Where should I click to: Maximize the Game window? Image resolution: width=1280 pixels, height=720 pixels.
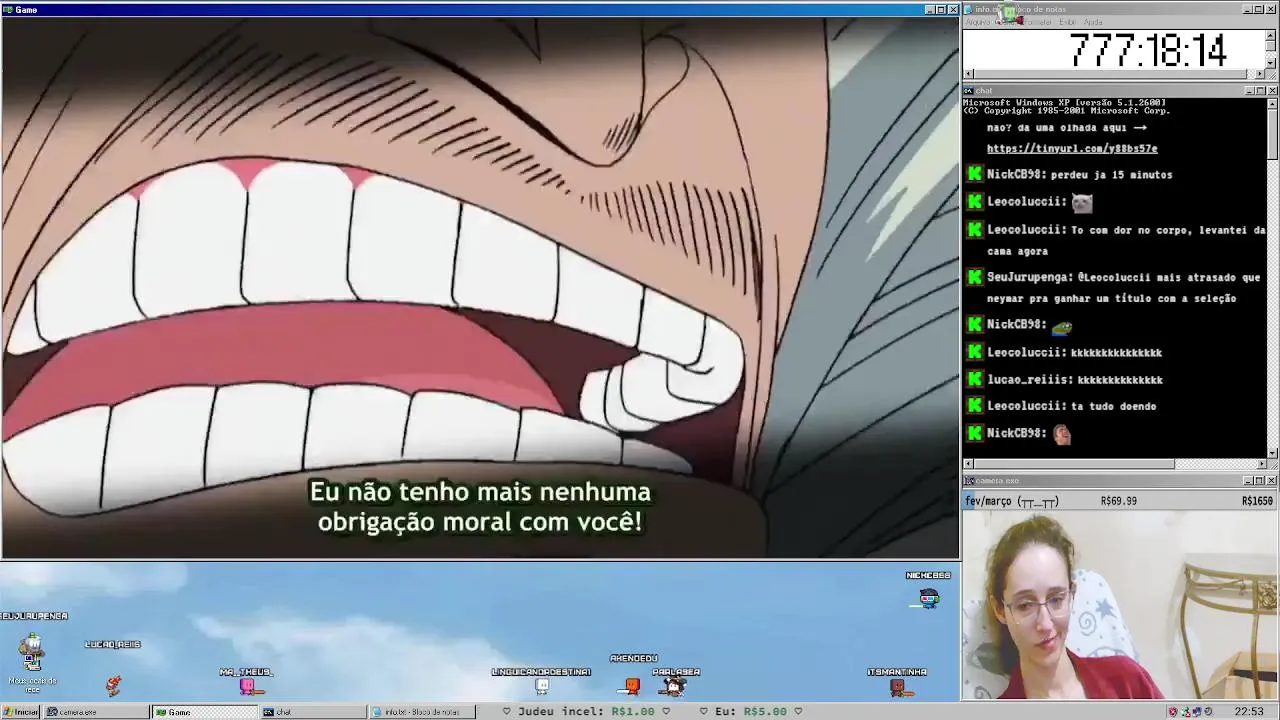point(940,9)
